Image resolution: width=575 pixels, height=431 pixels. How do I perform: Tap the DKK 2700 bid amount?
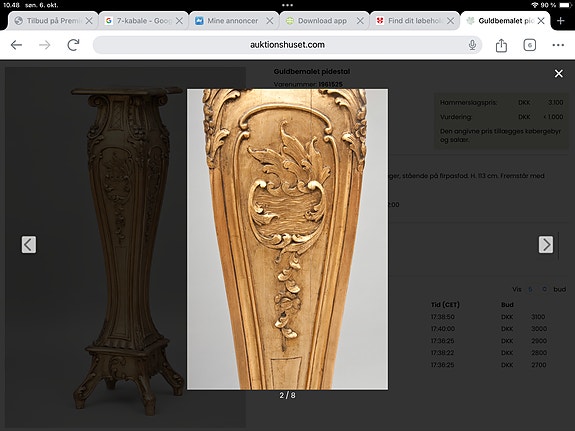click(x=539, y=365)
